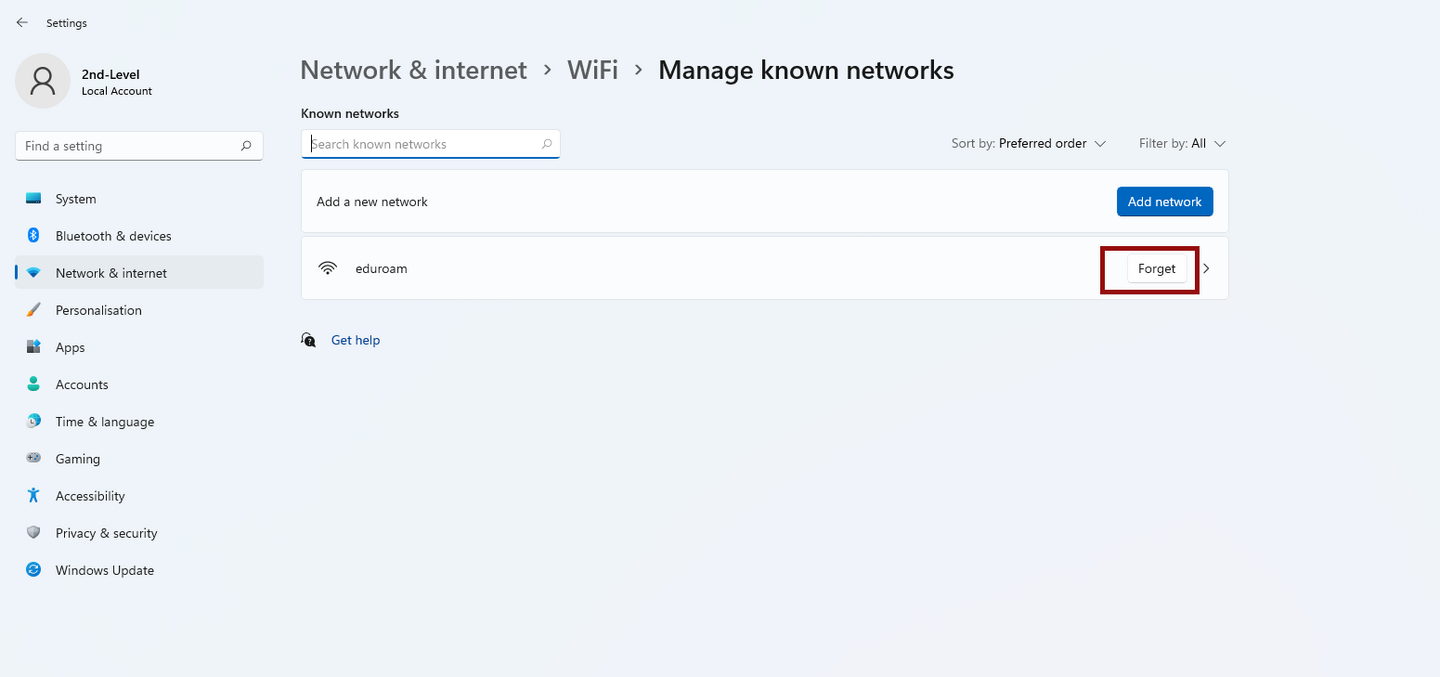1440x677 pixels.
Task: Open Apps settings
Action: 140,347
